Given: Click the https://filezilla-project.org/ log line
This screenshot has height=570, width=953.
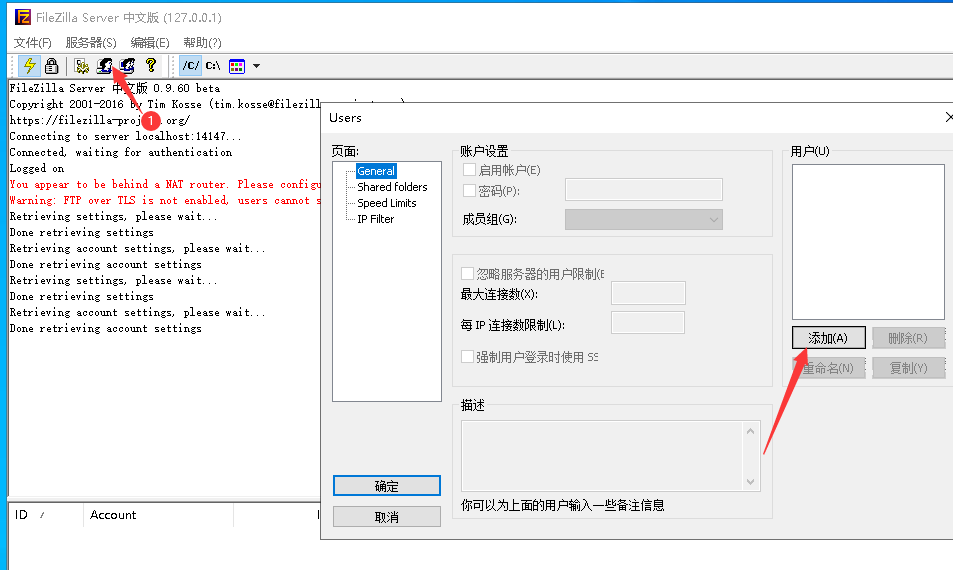Looking at the screenshot, I should click(100, 120).
